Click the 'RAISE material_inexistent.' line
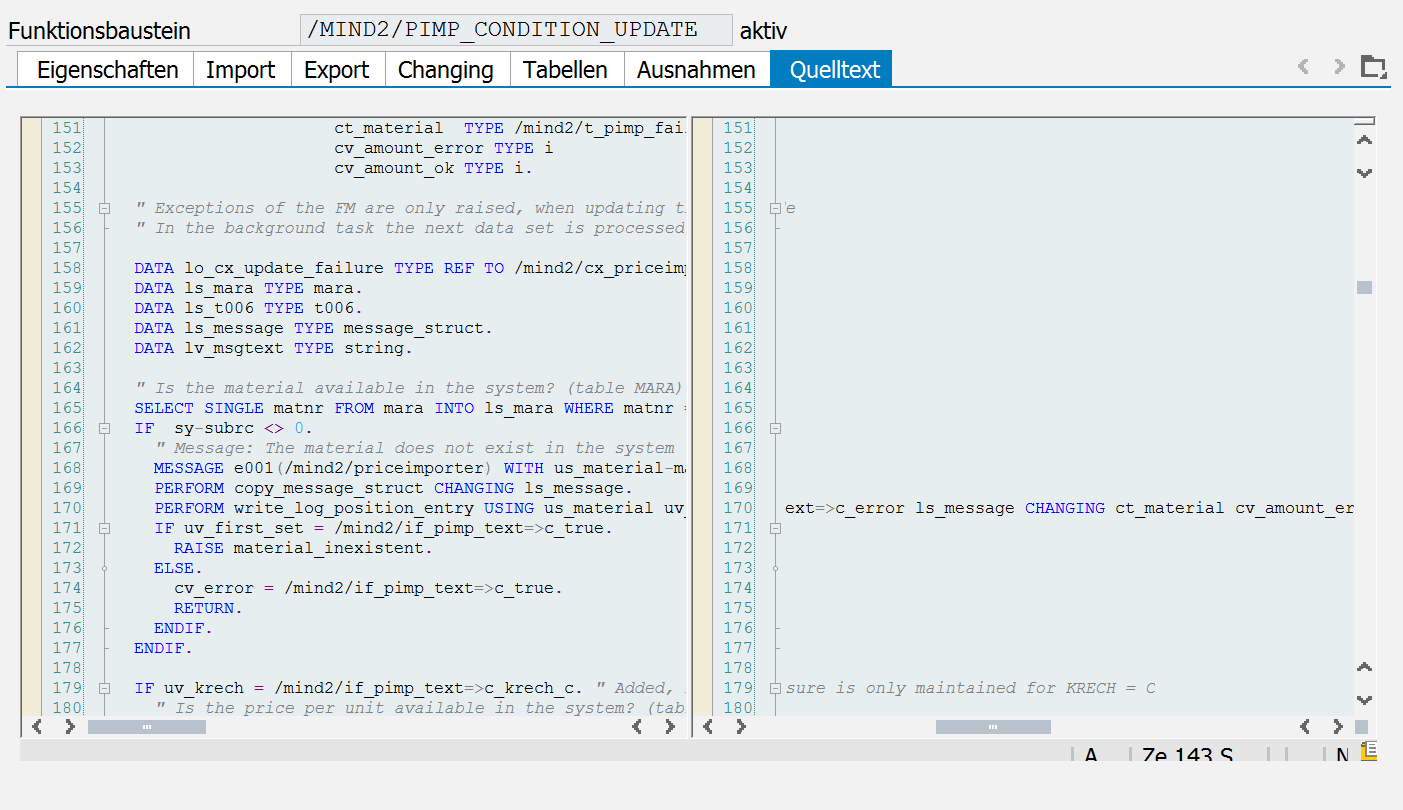1403x810 pixels. coord(303,548)
